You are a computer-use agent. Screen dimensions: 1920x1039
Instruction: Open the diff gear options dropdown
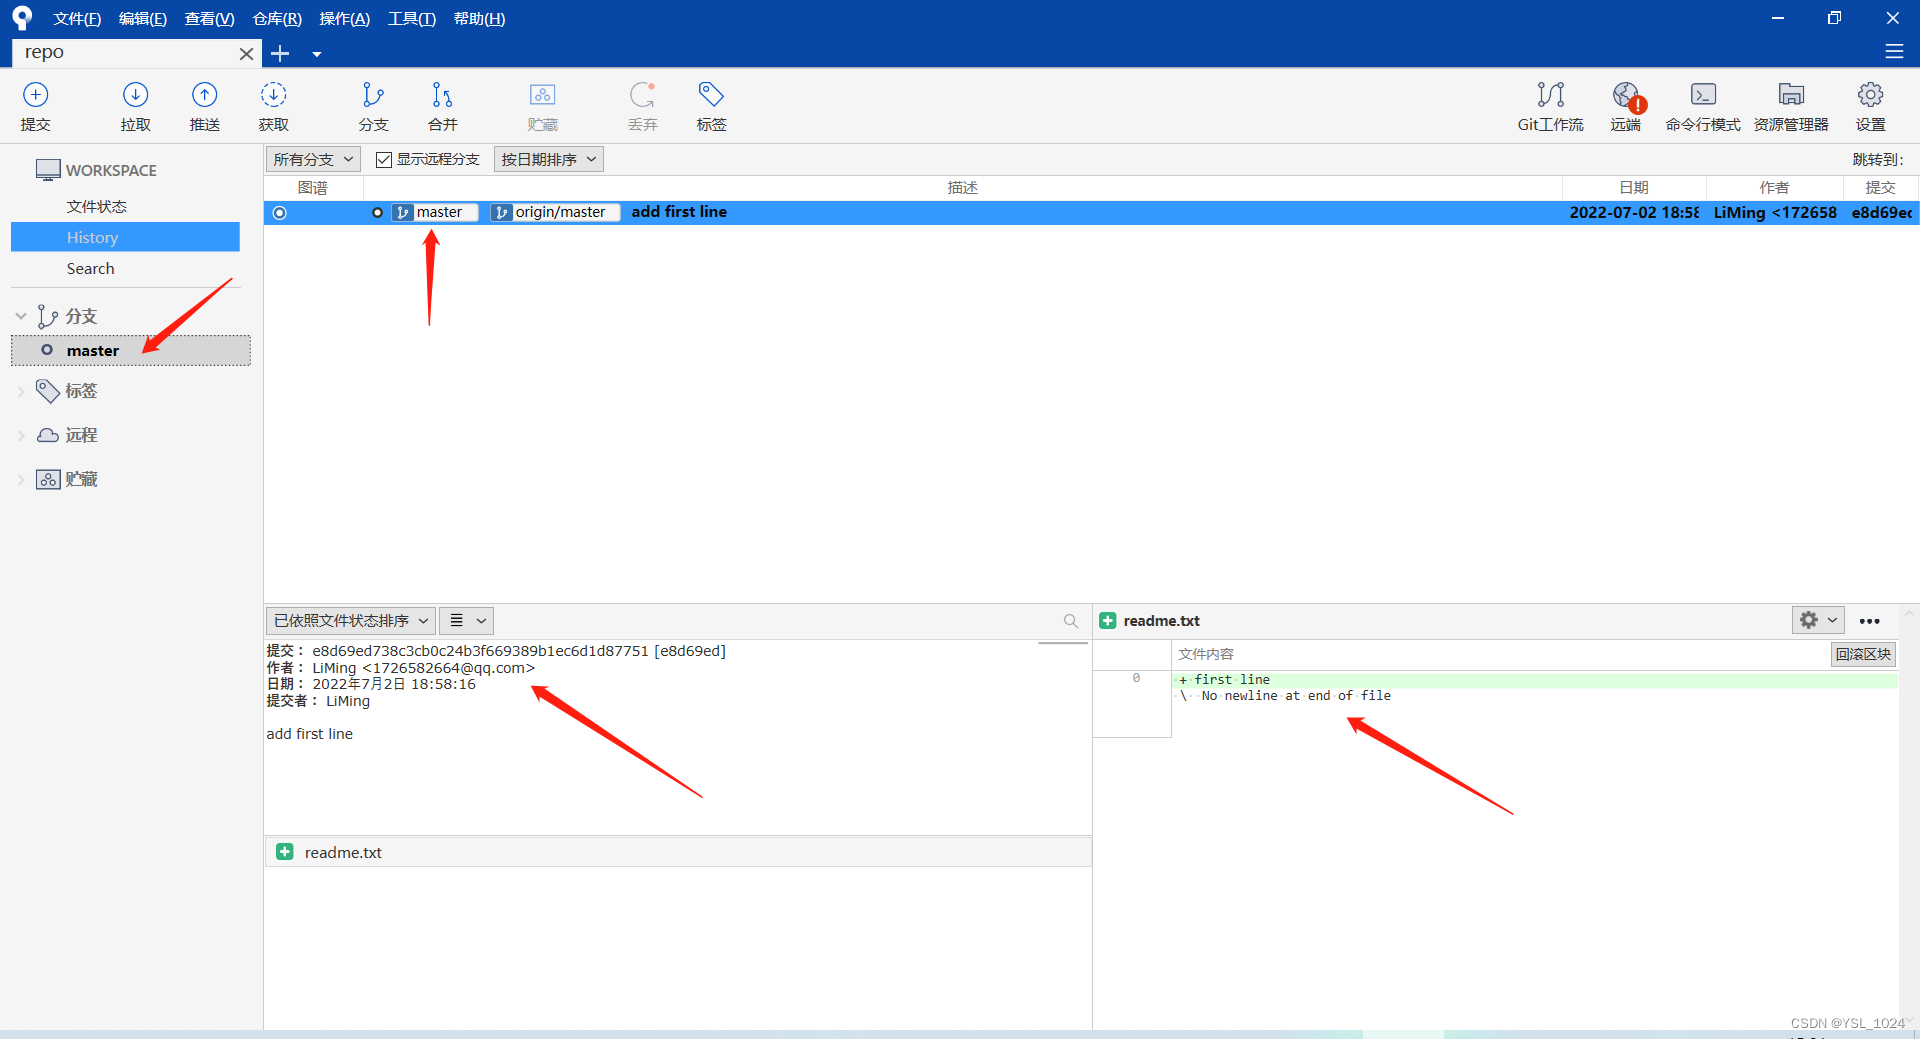pos(1818,621)
